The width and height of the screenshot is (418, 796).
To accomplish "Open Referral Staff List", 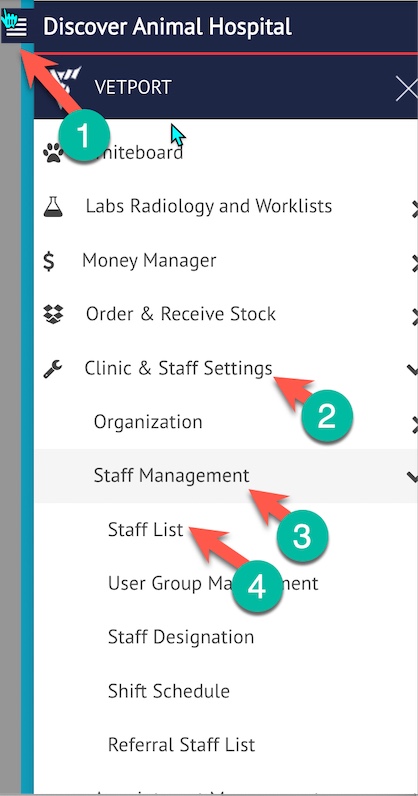I will [x=181, y=745].
